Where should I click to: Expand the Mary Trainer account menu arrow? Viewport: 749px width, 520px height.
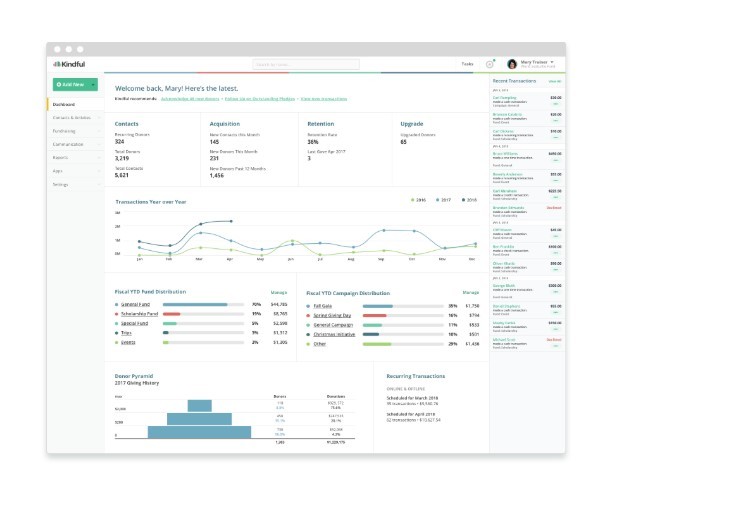[552, 62]
